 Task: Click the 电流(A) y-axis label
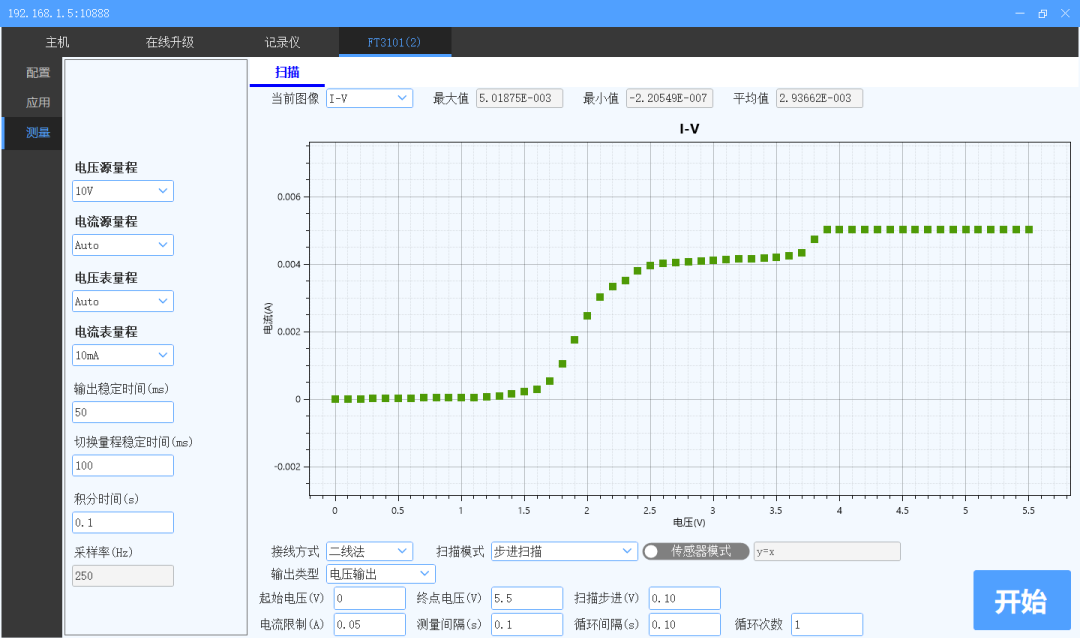(268, 318)
